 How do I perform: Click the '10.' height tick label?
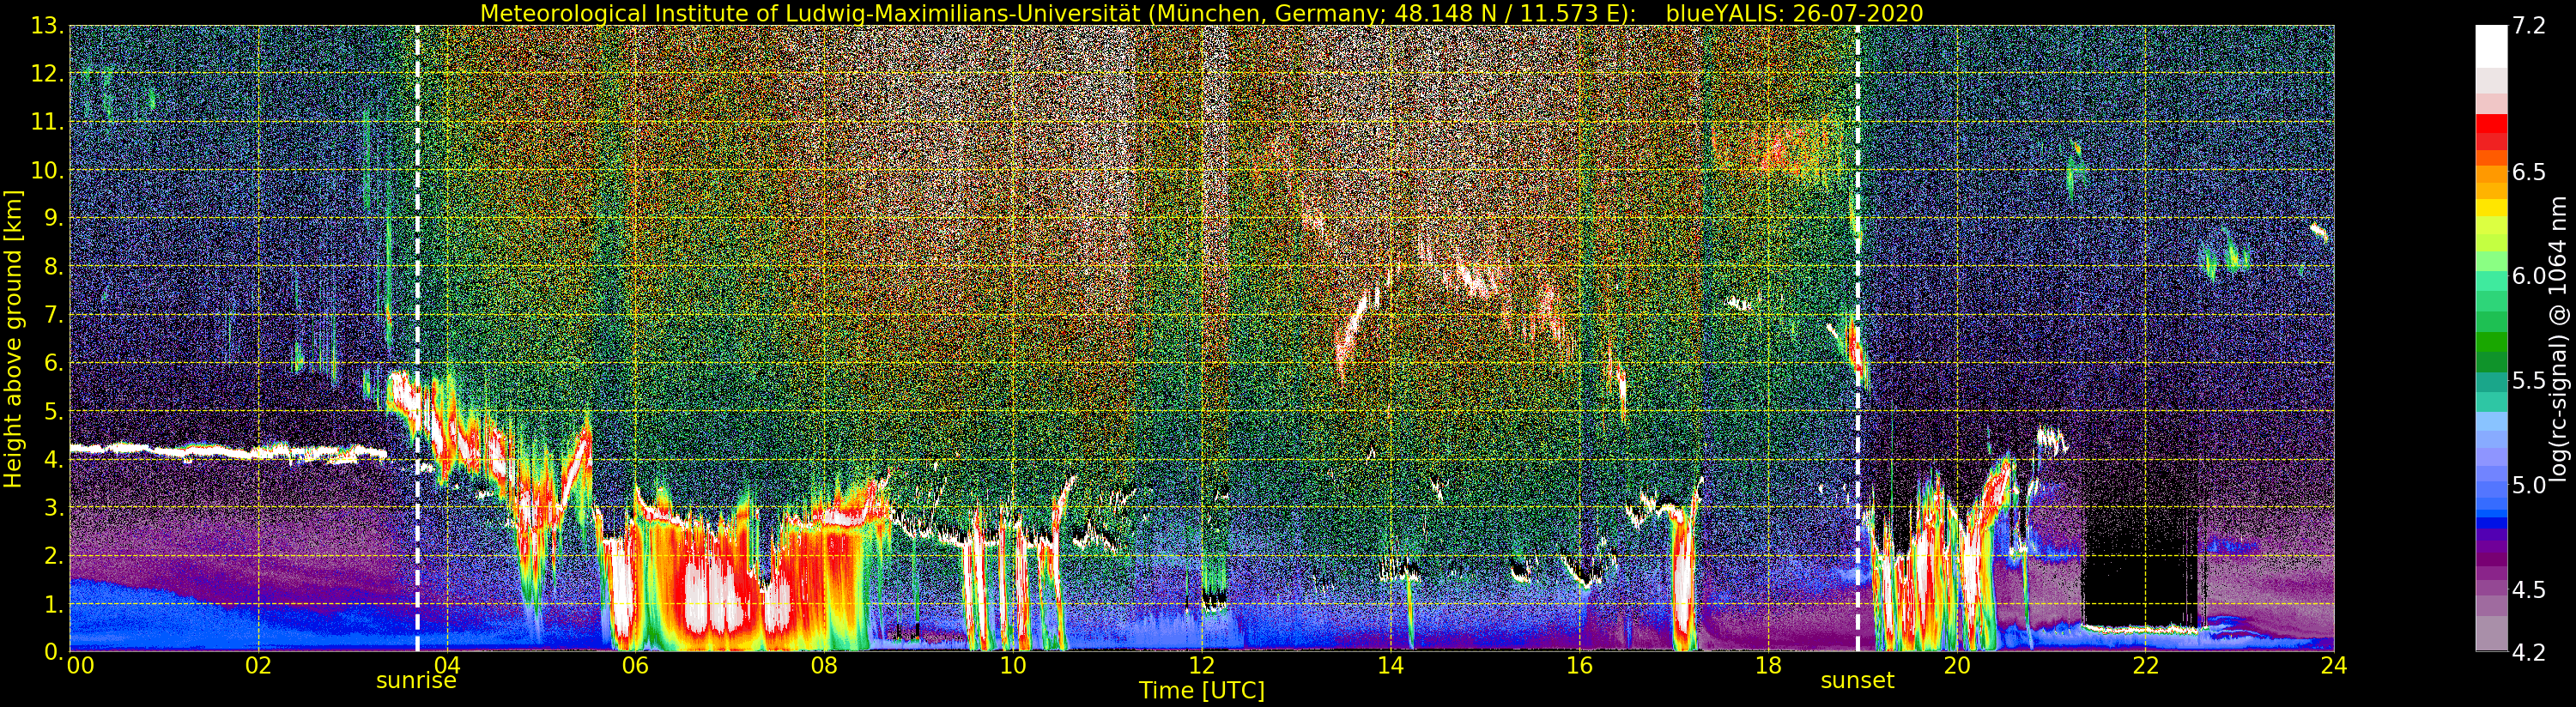click(48, 170)
